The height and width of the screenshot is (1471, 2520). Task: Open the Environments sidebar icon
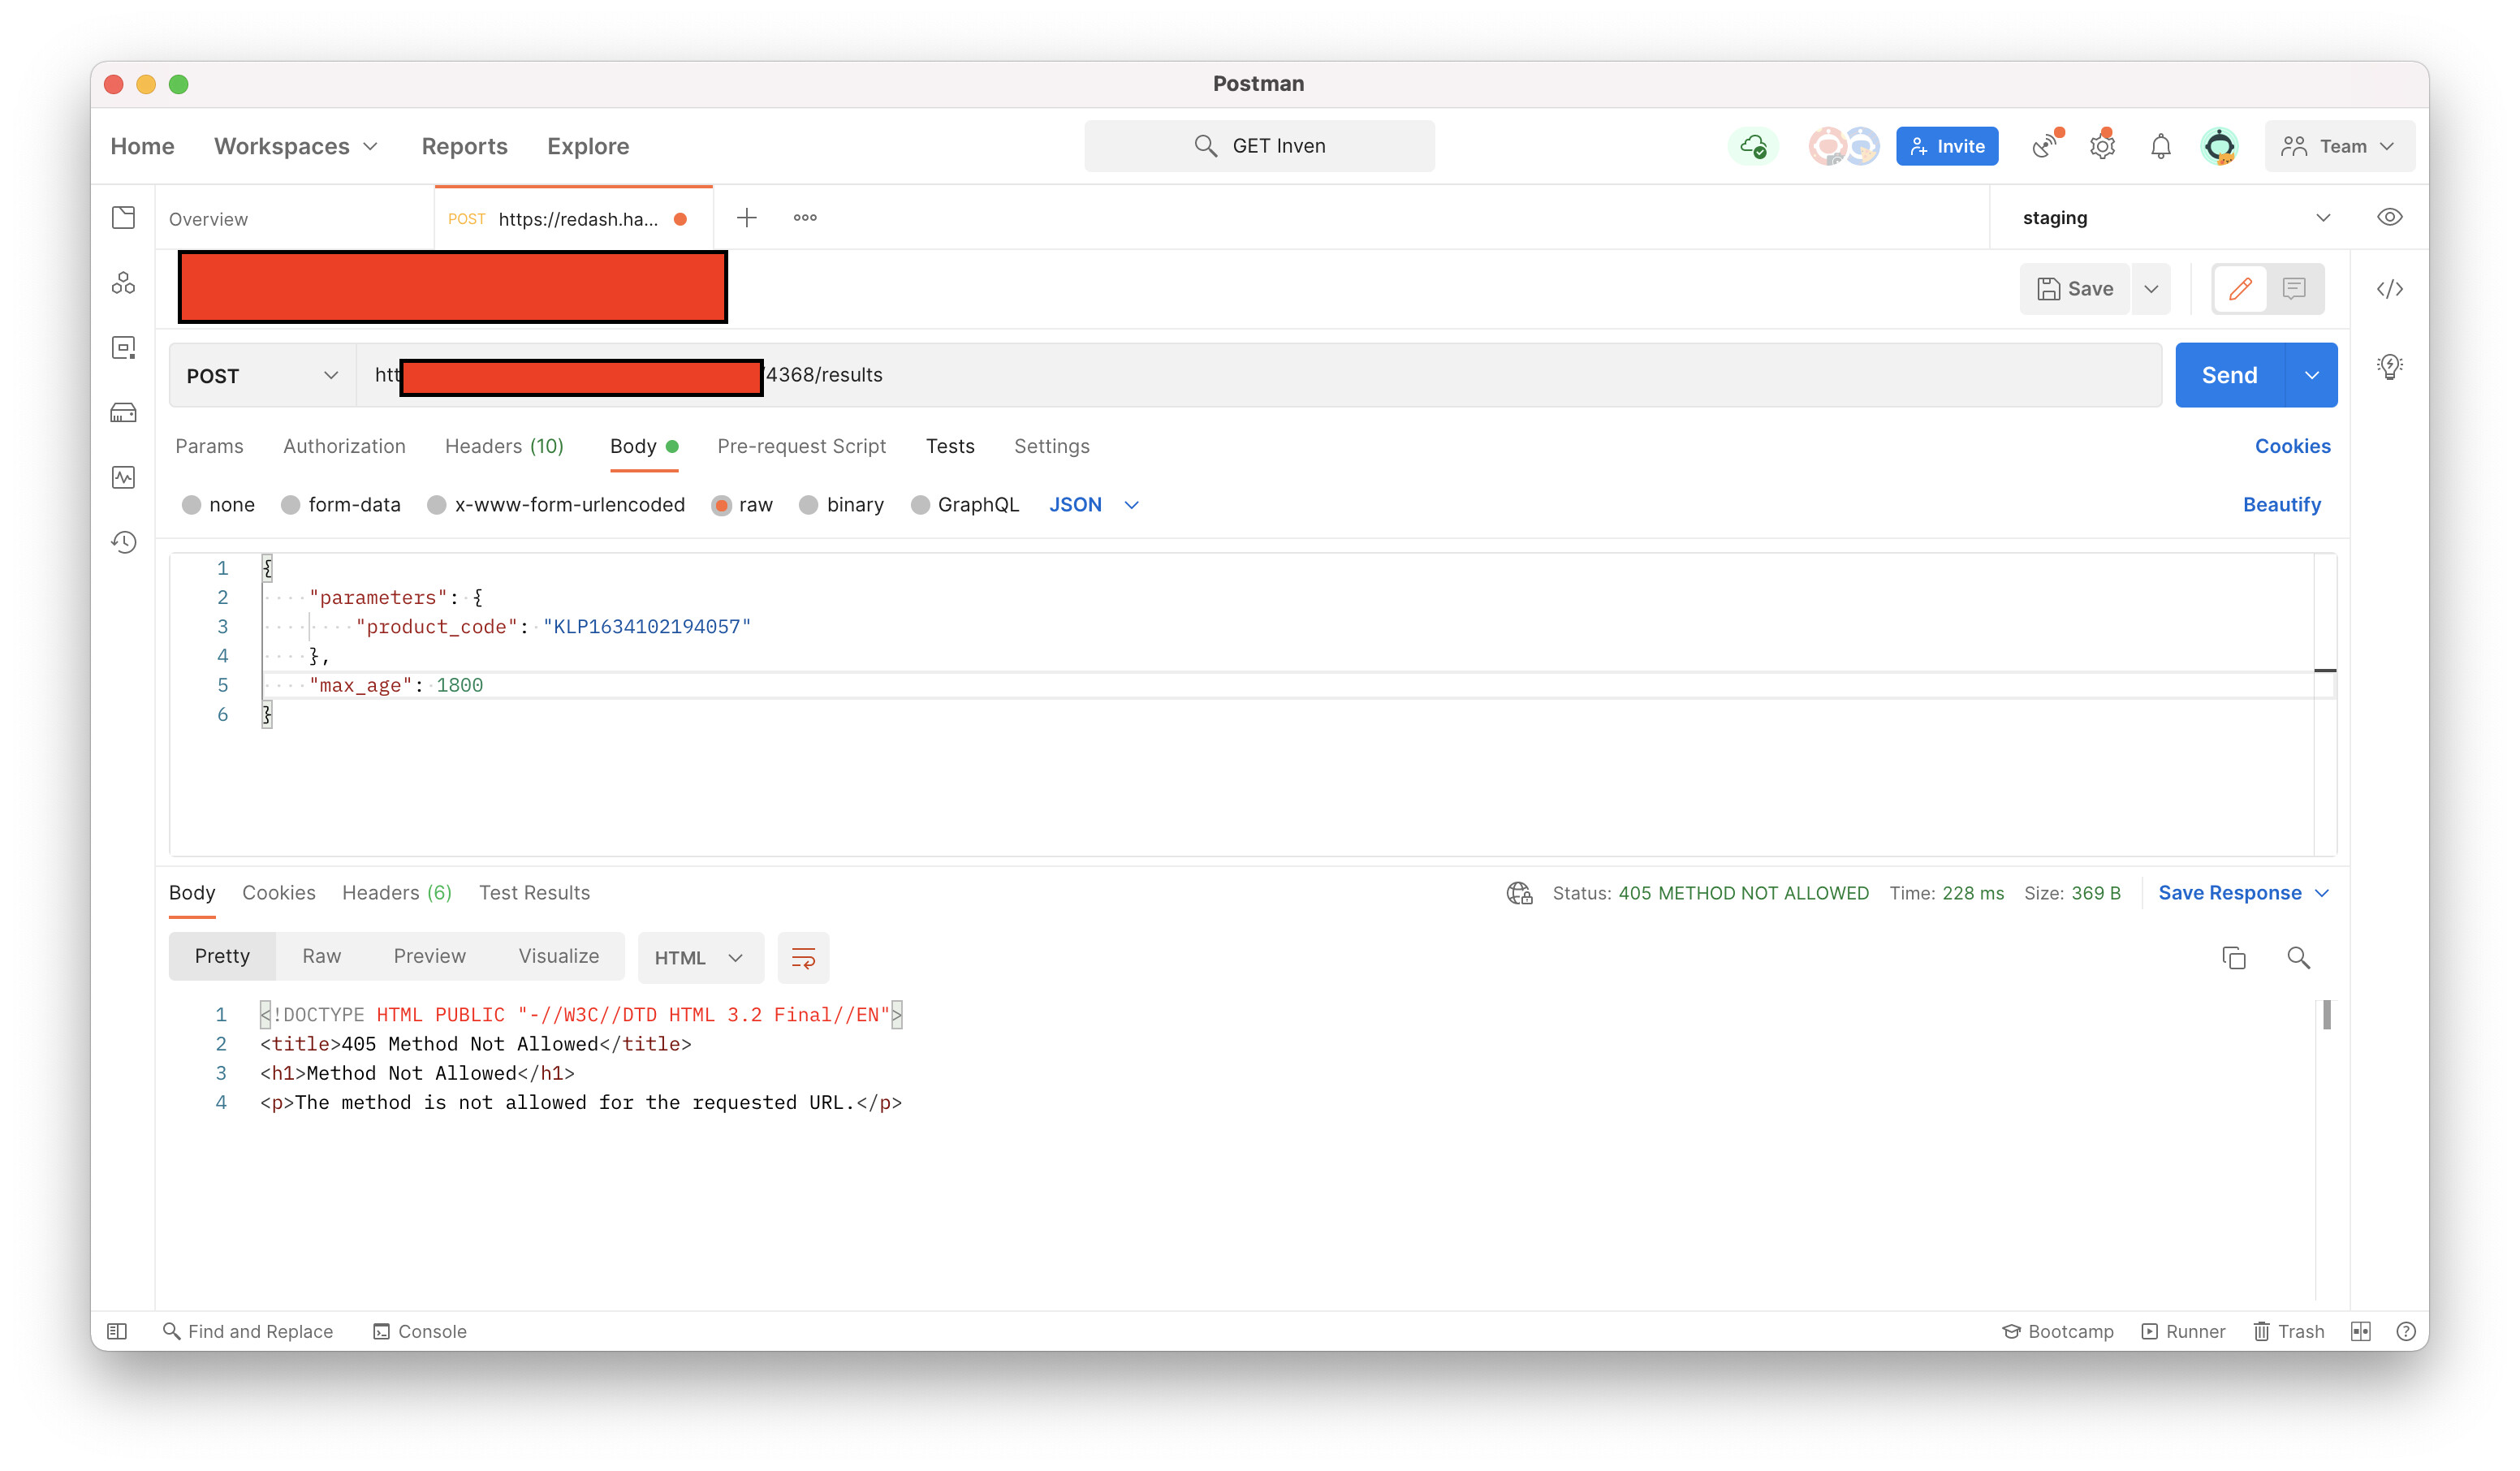pos(123,348)
